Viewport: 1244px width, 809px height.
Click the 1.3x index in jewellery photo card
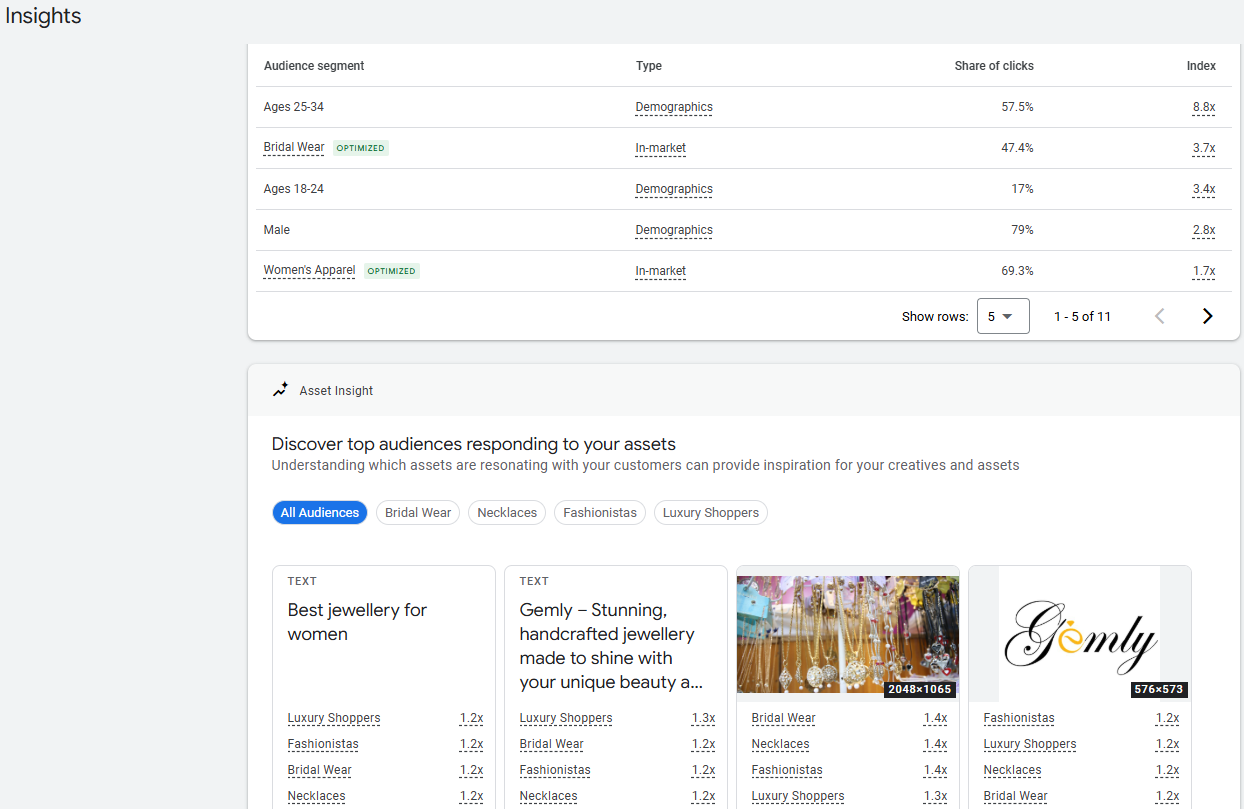(935, 796)
